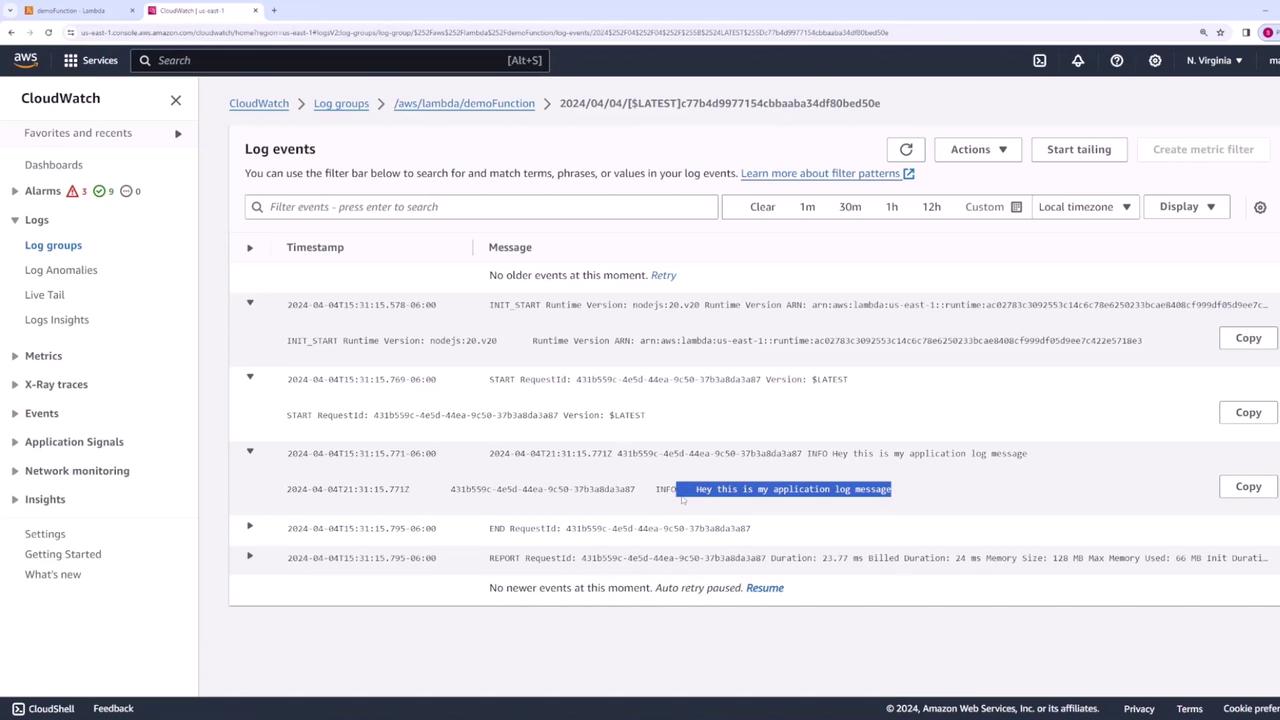
Task: Expand the Application Signals section
Action: tap(15, 442)
